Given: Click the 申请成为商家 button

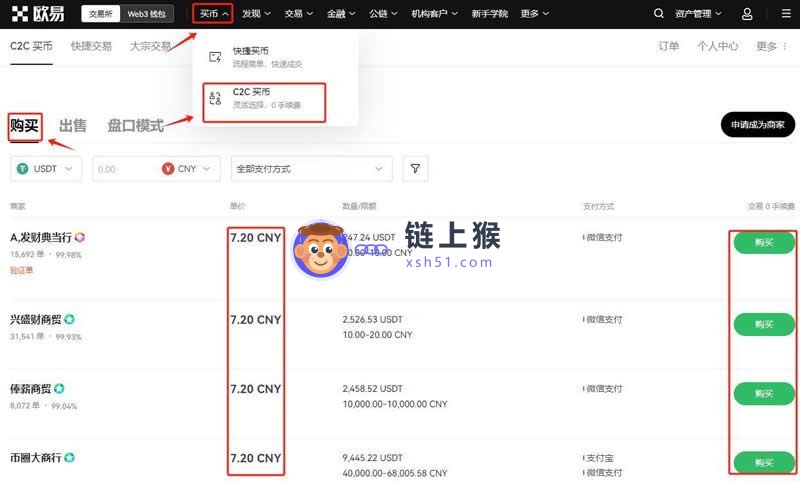Looking at the screenshot, I should [x=758, y=124].
